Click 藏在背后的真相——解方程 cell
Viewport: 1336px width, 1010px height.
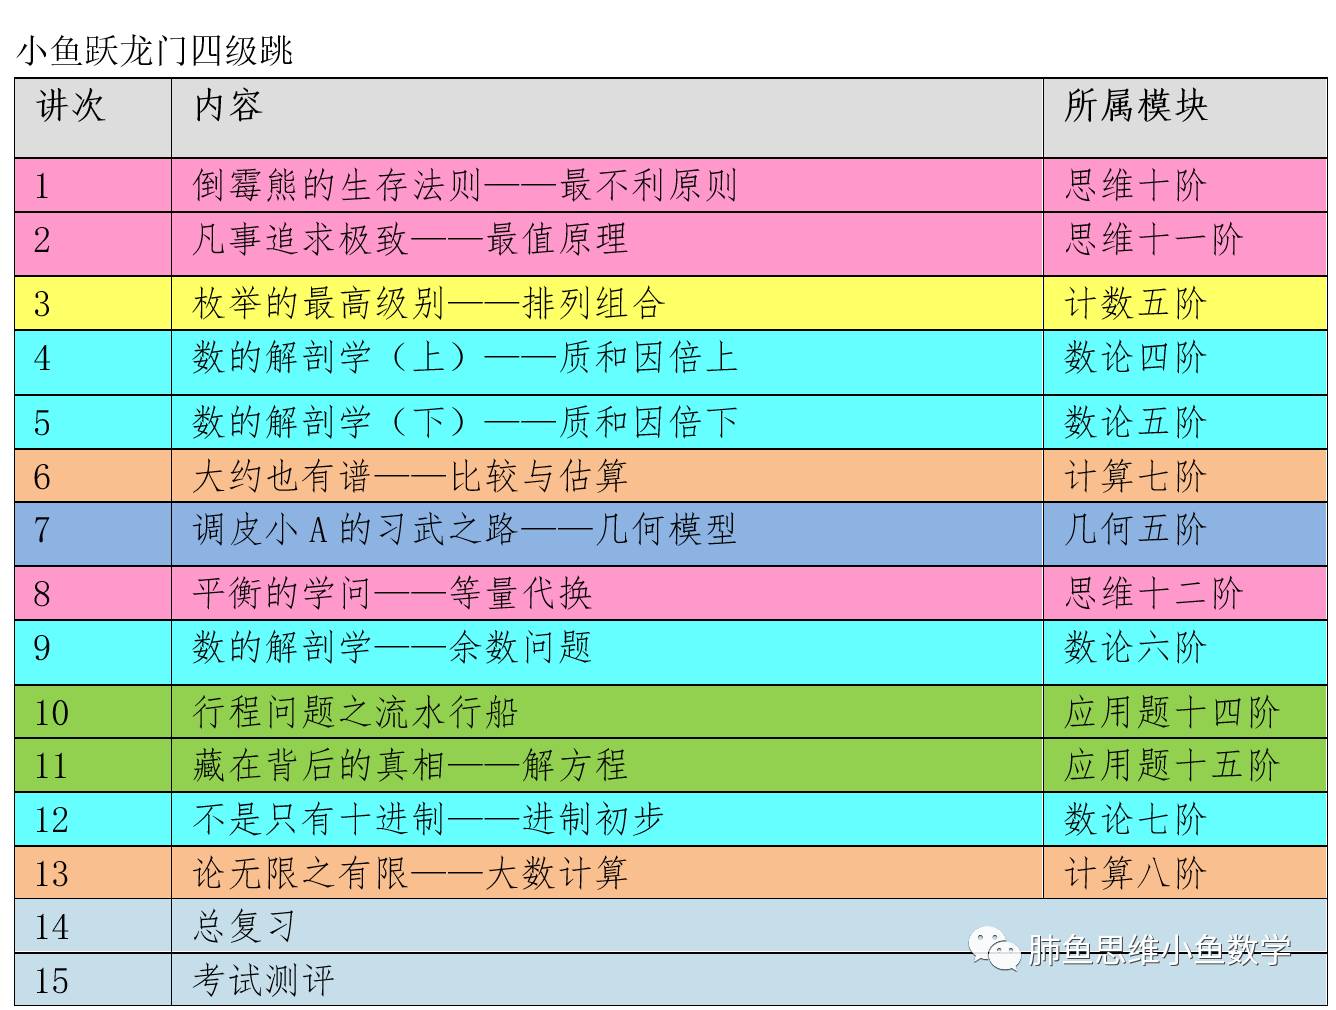pyautogui.click(x=607, y=766)
